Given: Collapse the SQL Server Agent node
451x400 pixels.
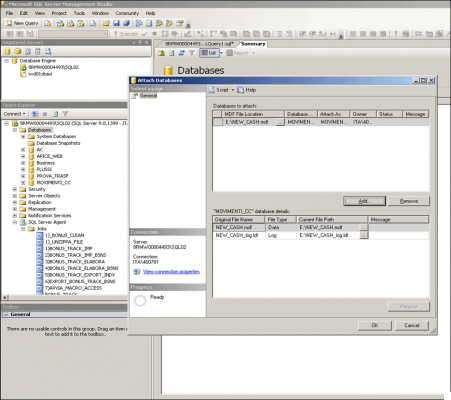Looking at the screenshot, I should [15, 222].
